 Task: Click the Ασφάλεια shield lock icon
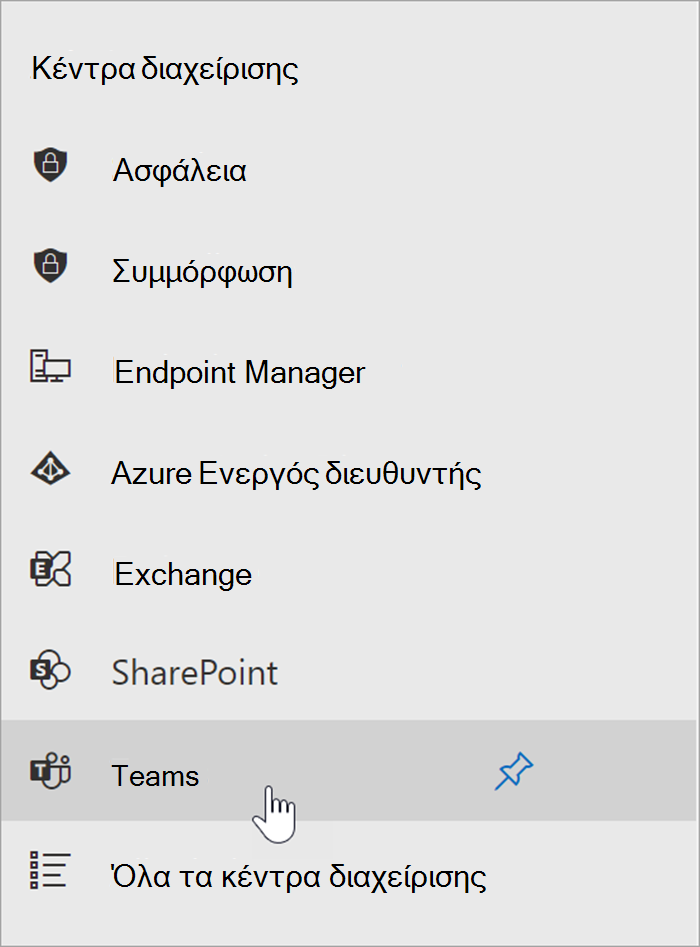pyautogui.click(x=50, y=165)
